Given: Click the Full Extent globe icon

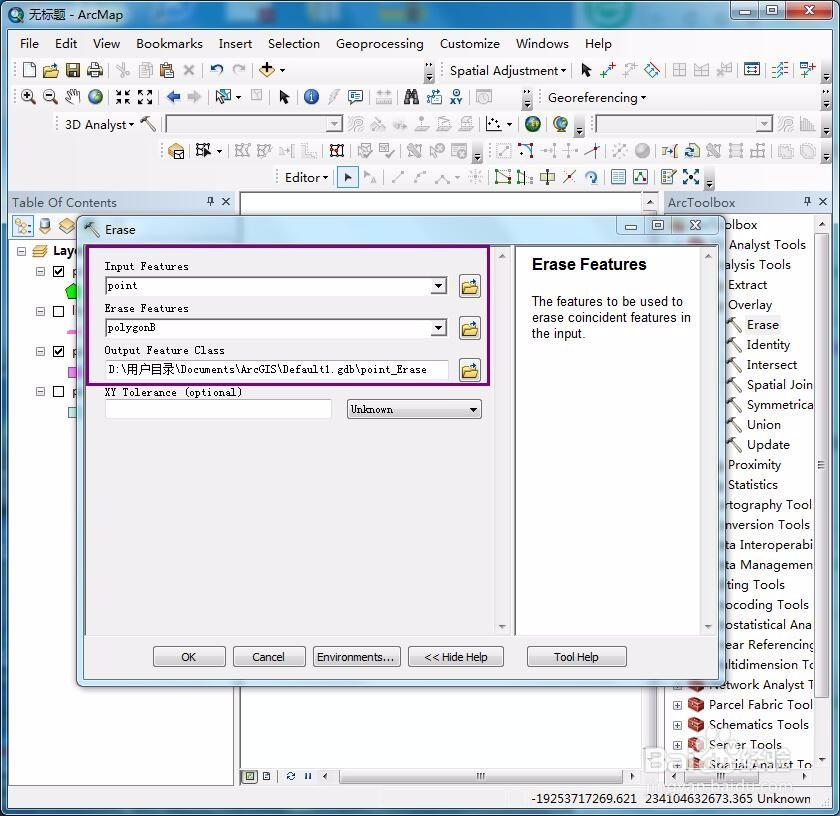Looking at the screenshot, I should point(95,97).
